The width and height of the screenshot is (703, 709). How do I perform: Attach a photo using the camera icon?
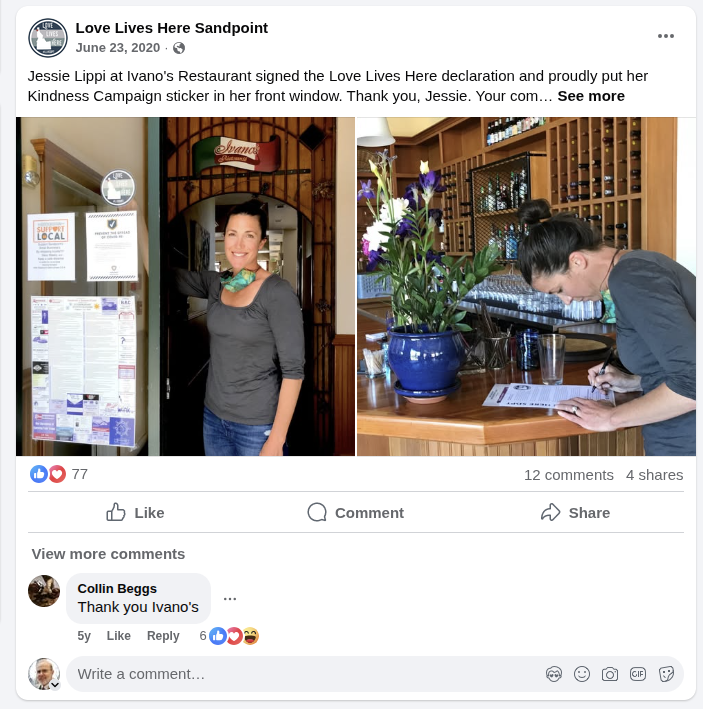[610, 674]
